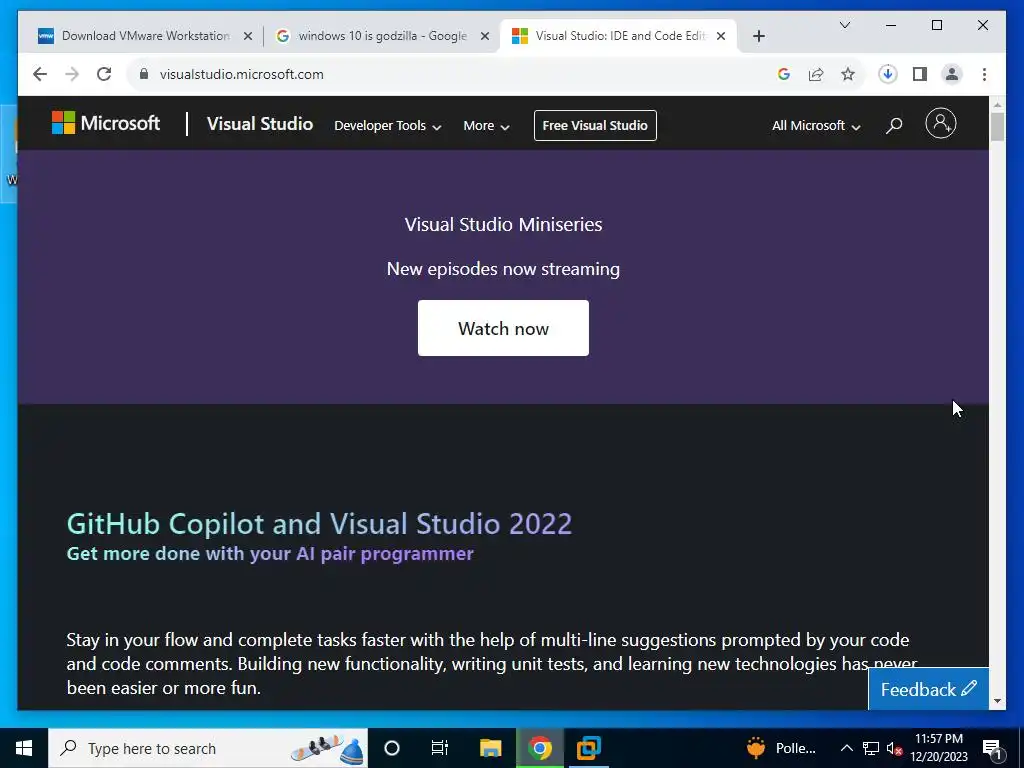
Task: Open the Pollen weather widget on the taskbar
Action: (782, 748)
